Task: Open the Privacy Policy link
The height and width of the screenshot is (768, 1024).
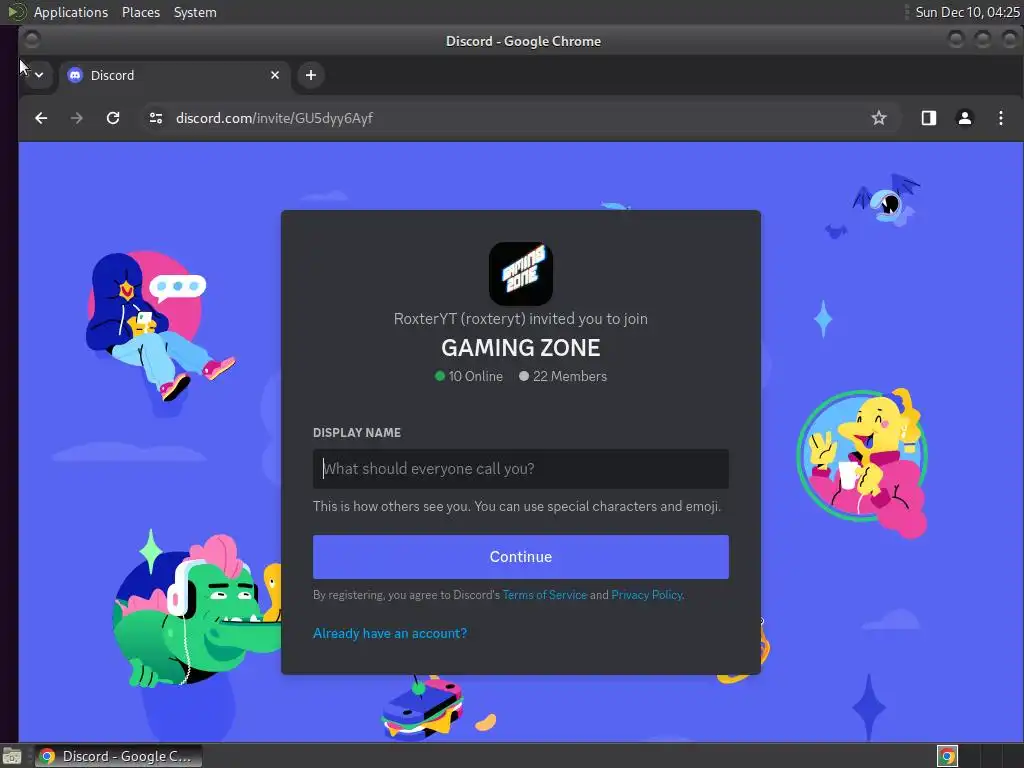Action: click(647, 595)
